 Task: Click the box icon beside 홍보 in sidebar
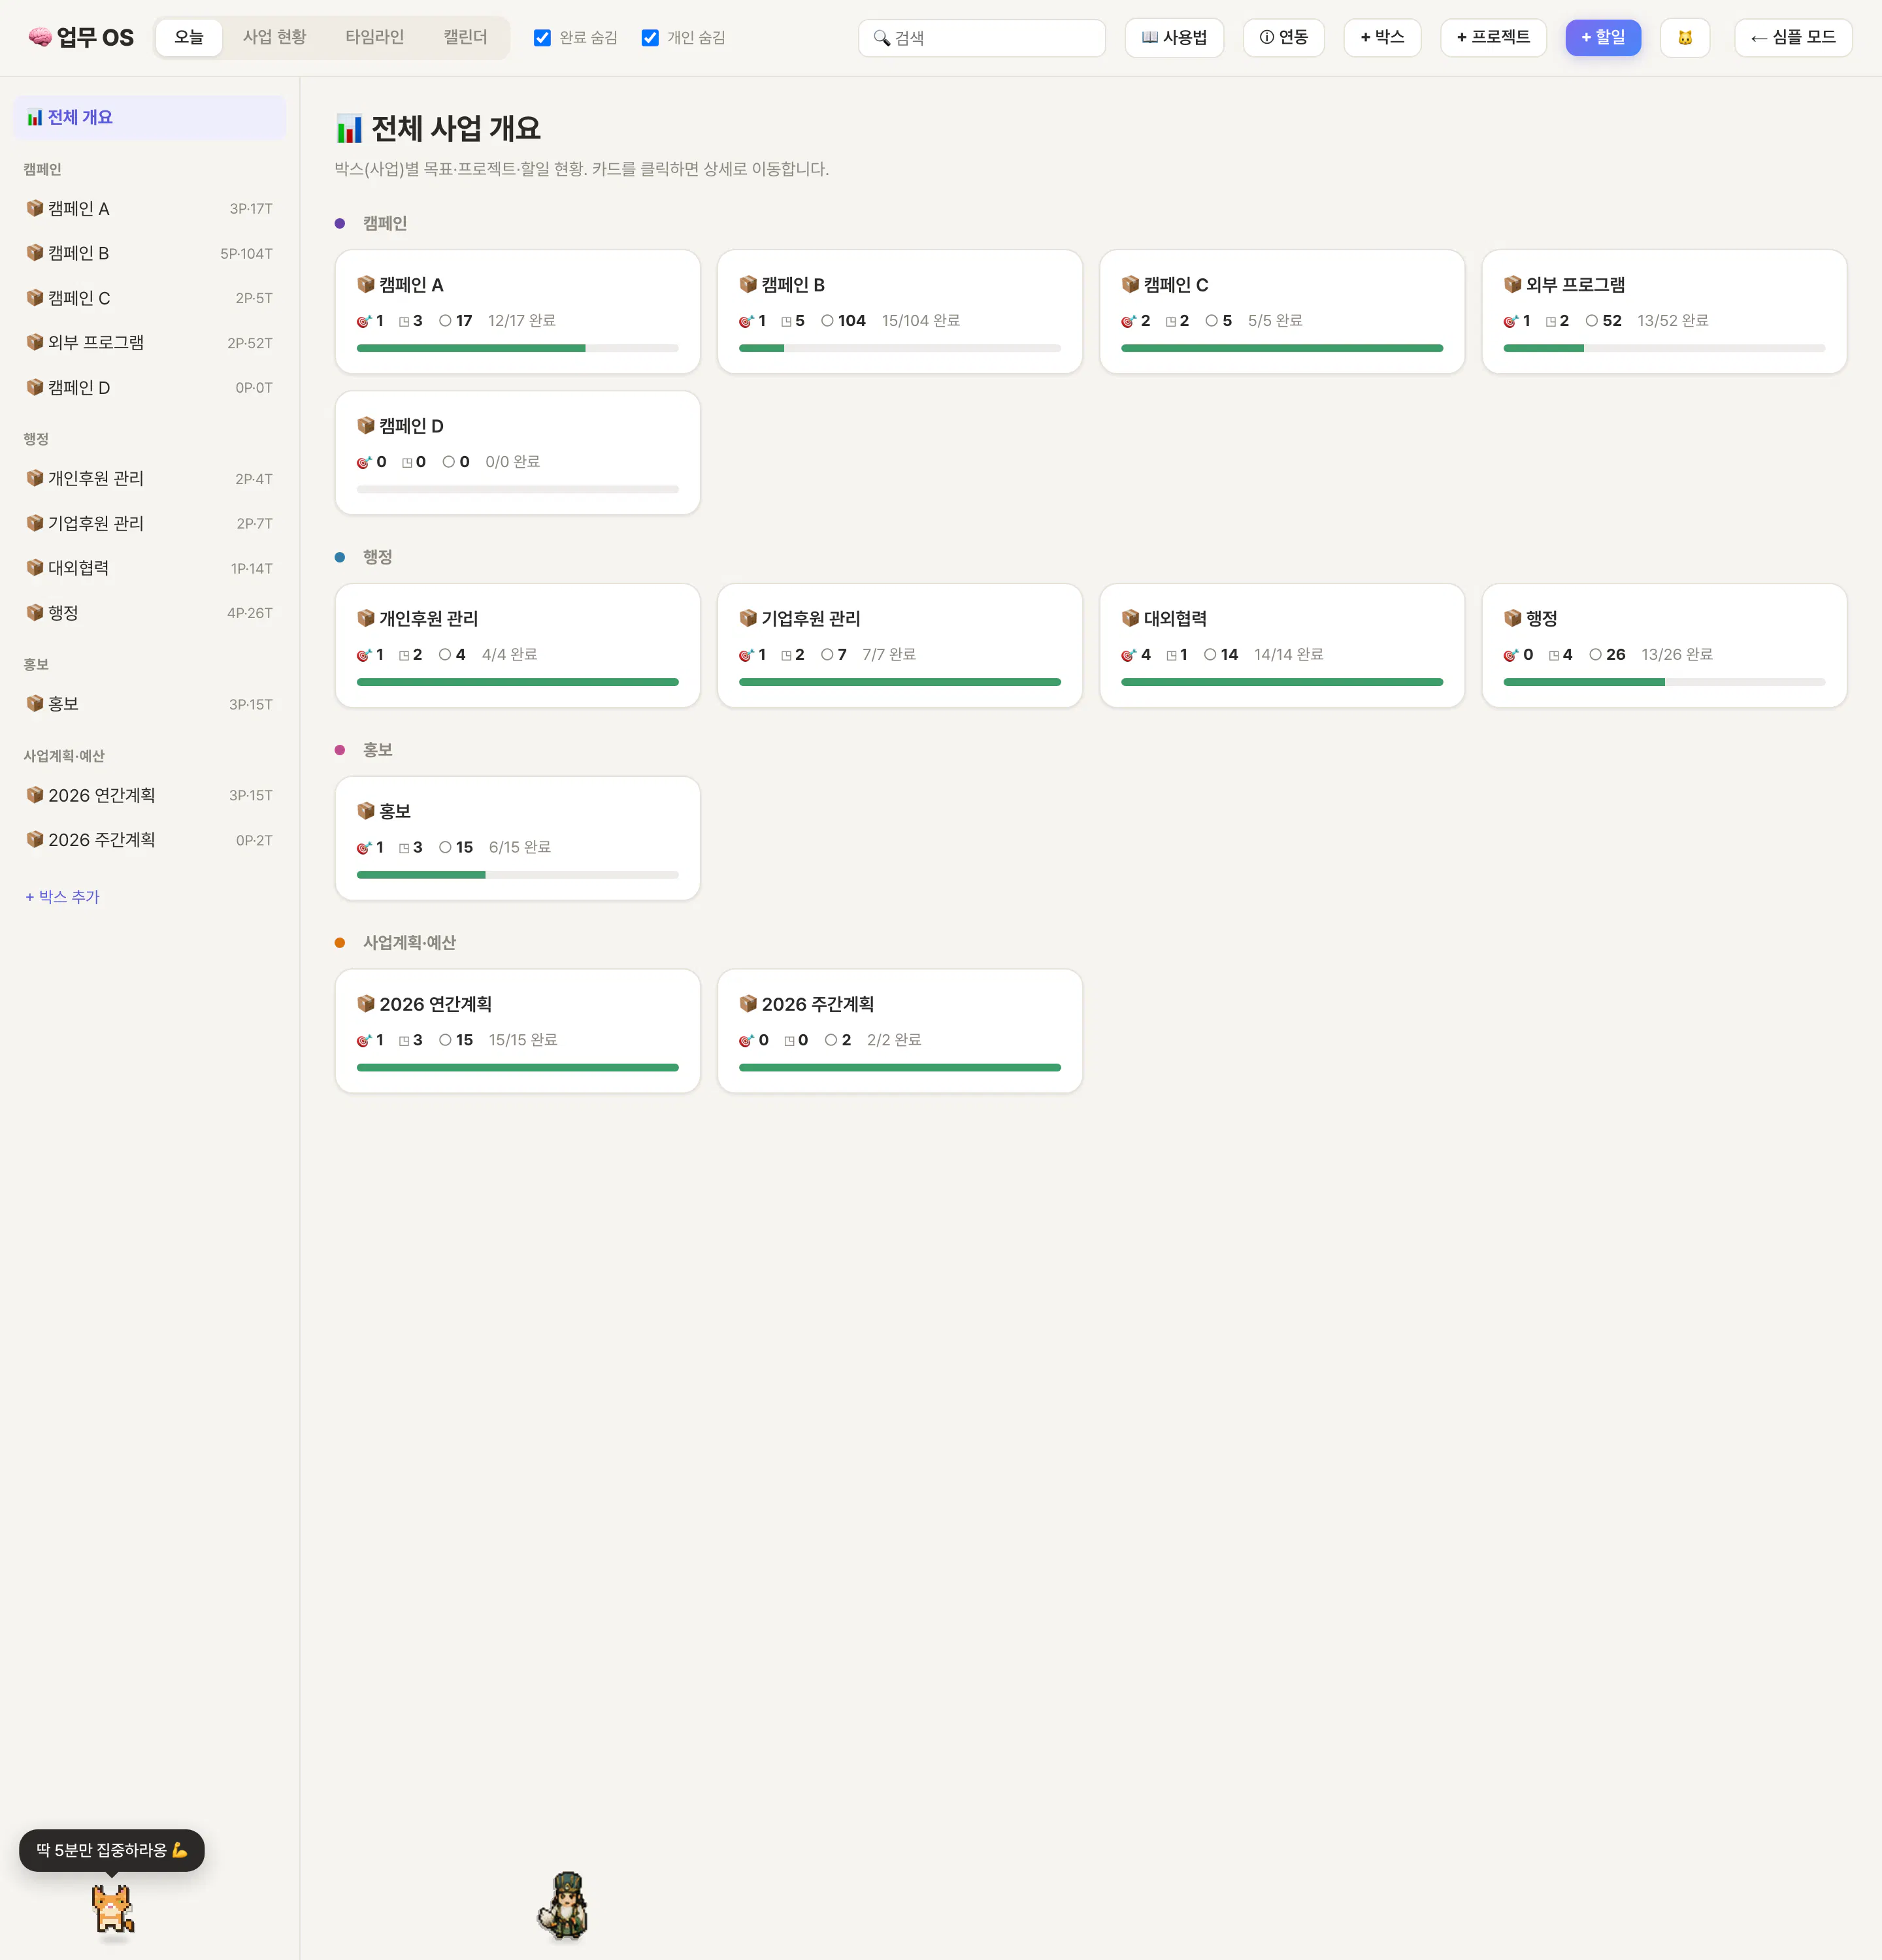tap(35, 703)
